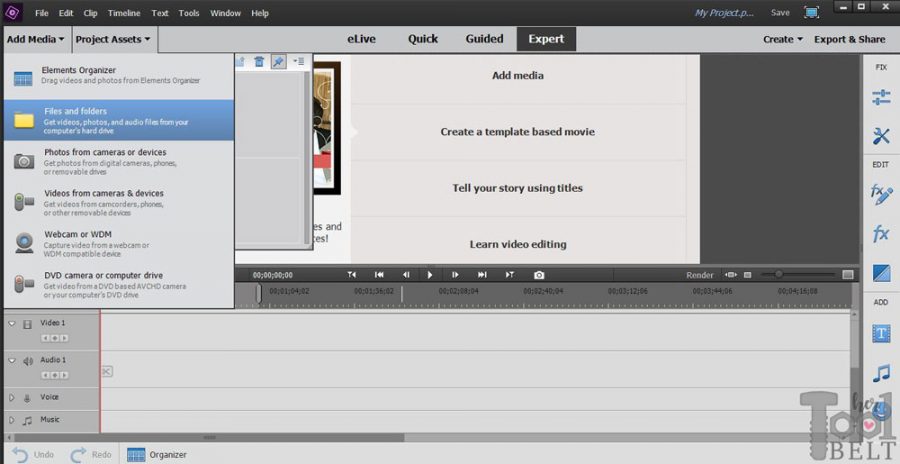The height and width of the screenshot is (464, 900).
Task: Click the Voice microphone track icon
Action: pos(26,398)
